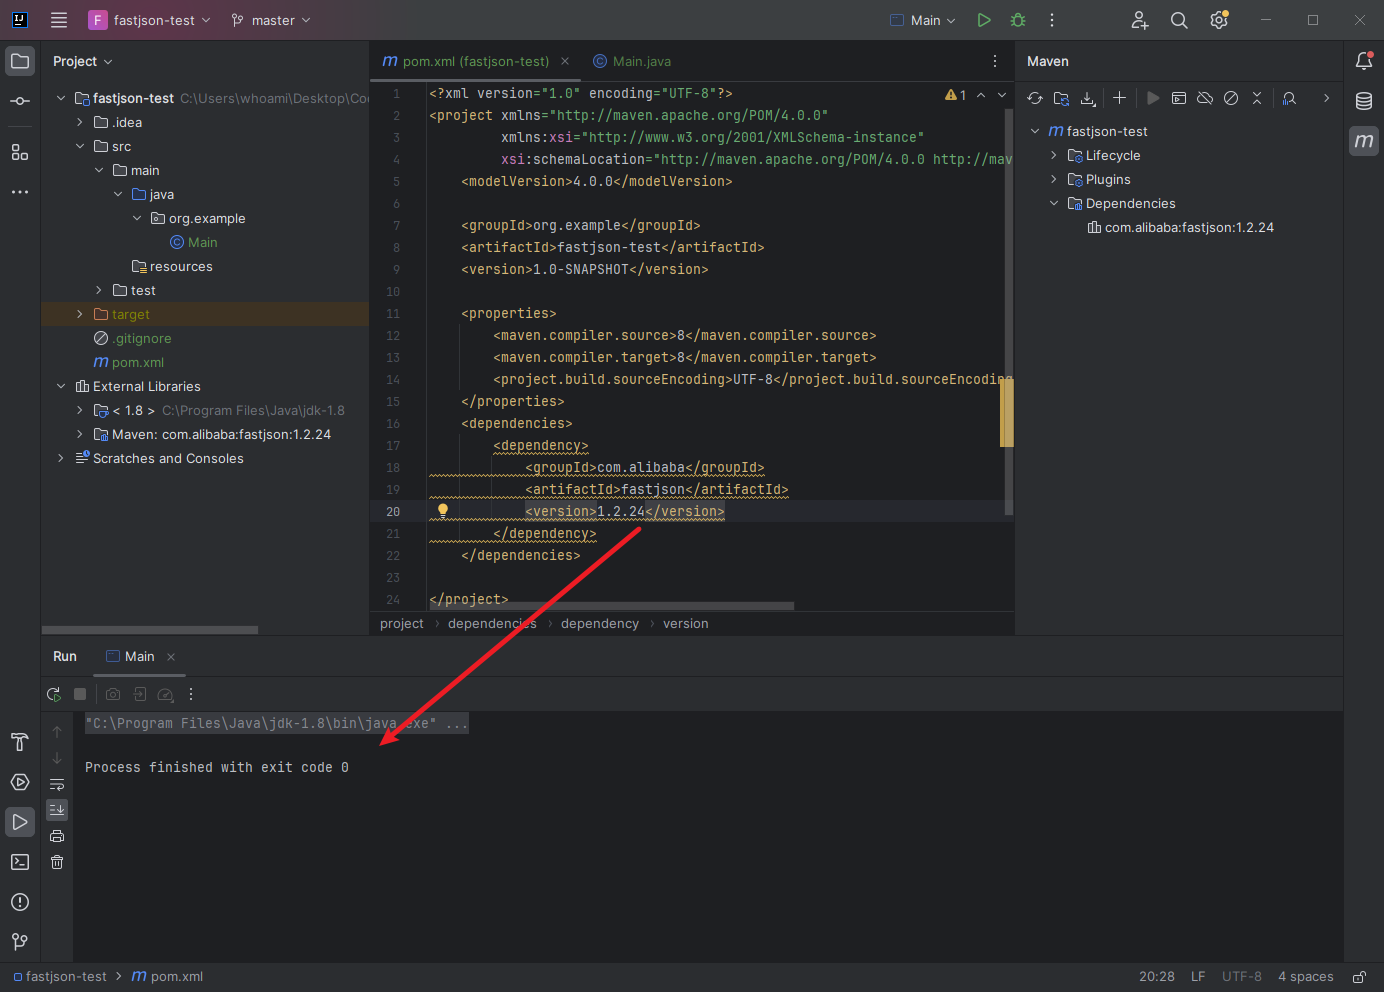
Task: Run the Main configuration with the green play icon
Action: click(984, 20)
